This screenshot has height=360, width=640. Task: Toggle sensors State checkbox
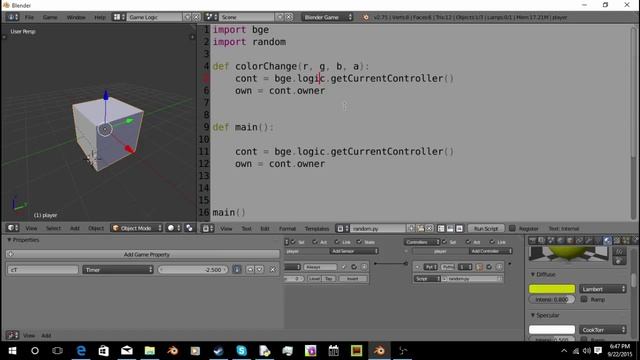tap(359, 242)
